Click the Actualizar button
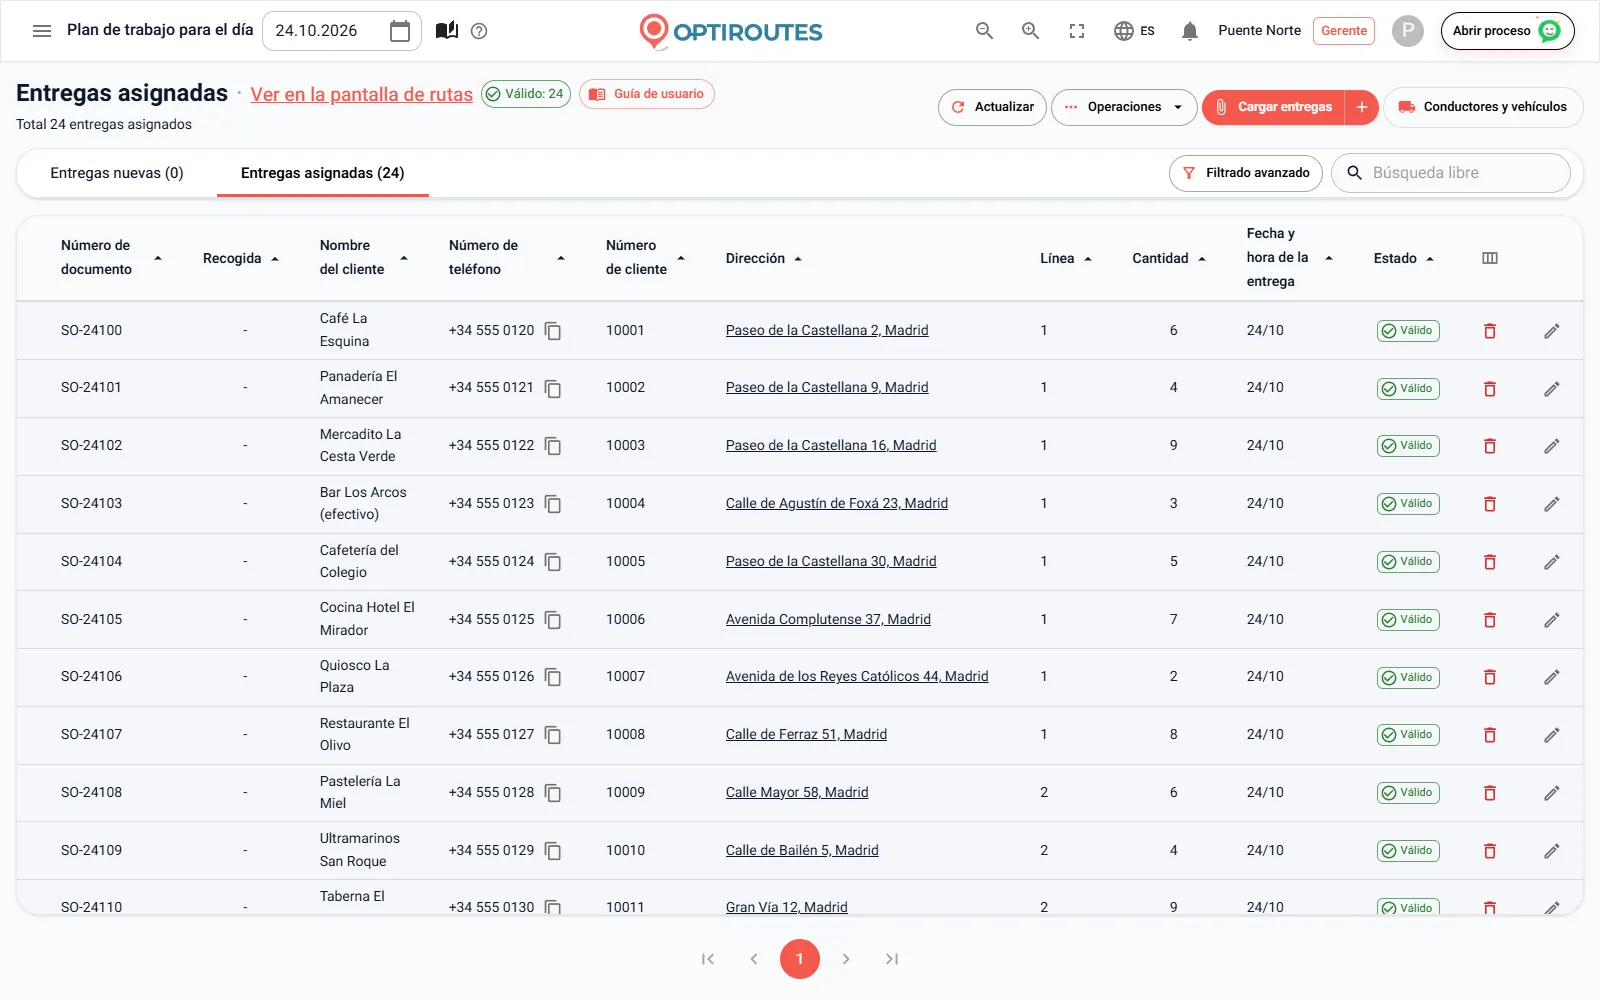 (x=992, y=107)
